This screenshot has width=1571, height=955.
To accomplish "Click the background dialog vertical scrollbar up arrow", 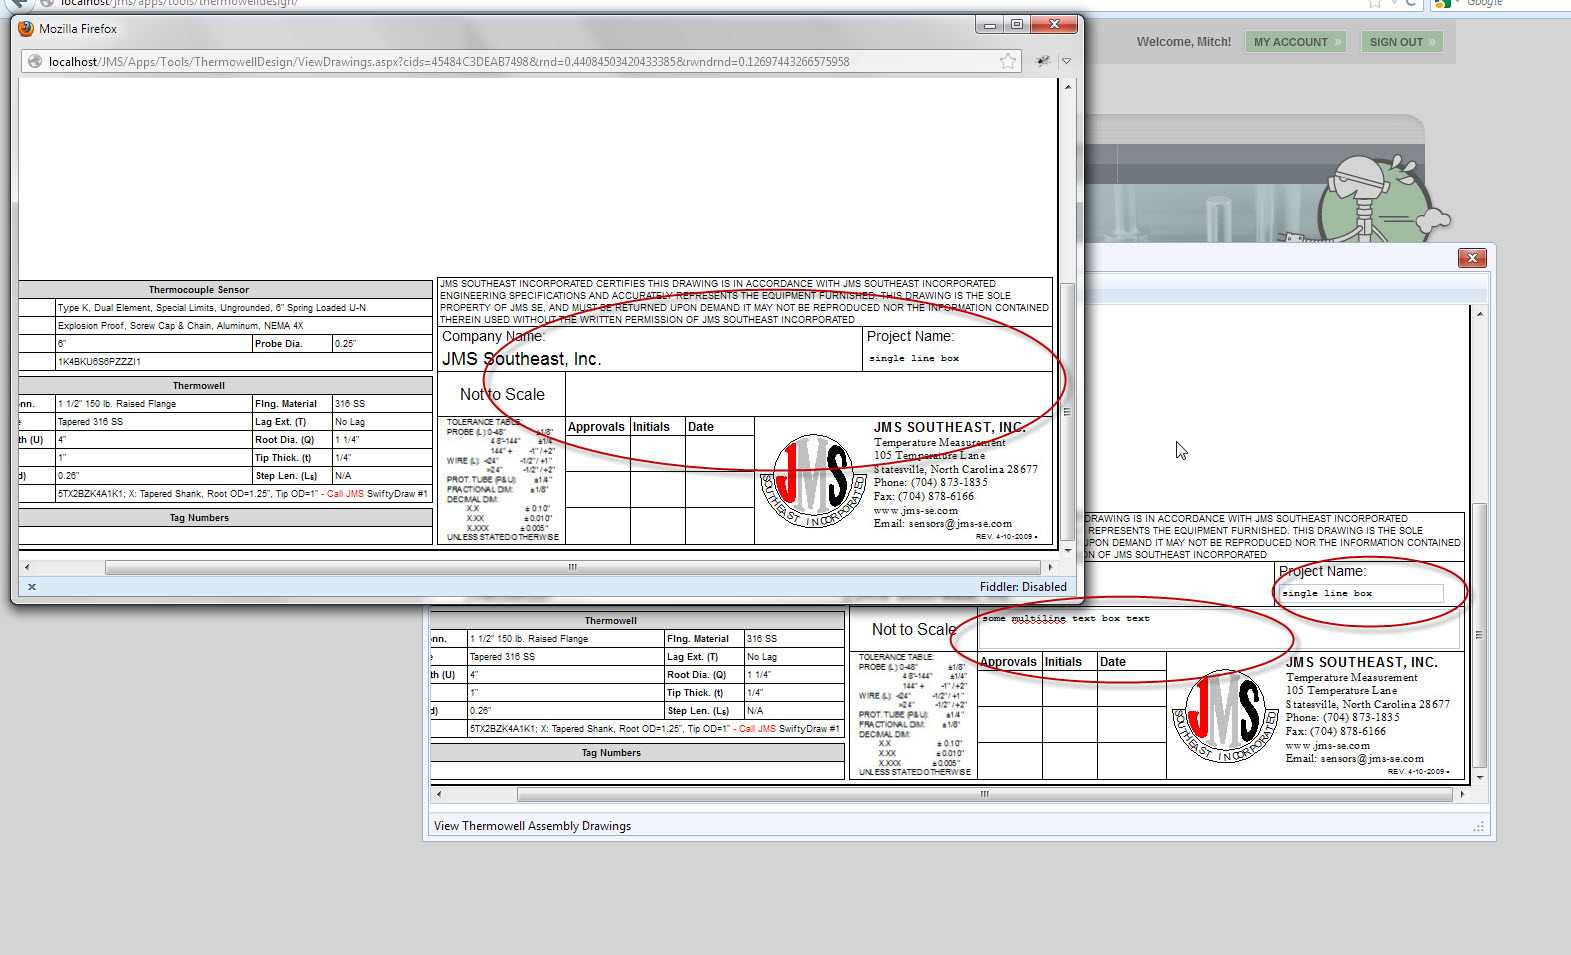I will point(1480,315).
